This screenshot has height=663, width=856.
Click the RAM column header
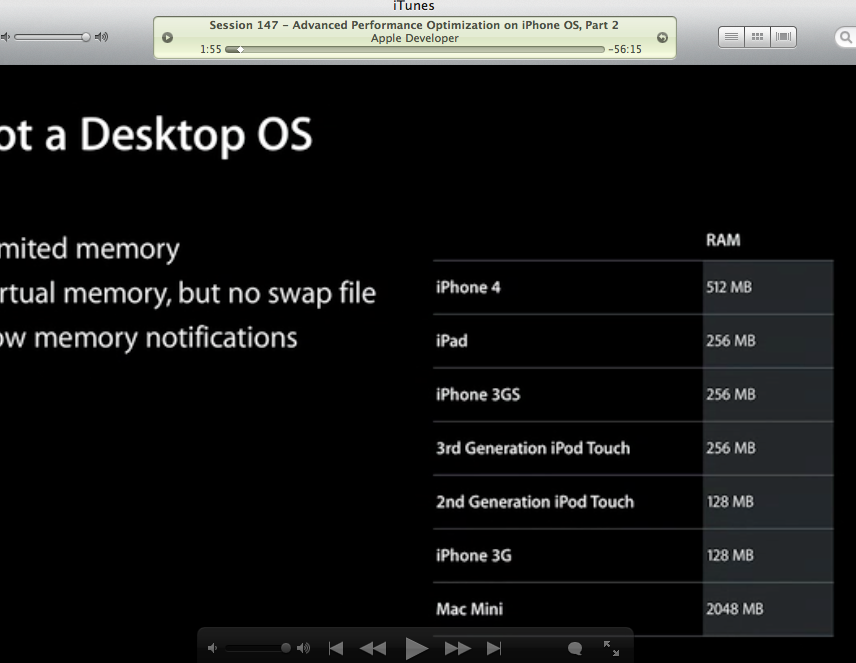(x=723, y=240)
